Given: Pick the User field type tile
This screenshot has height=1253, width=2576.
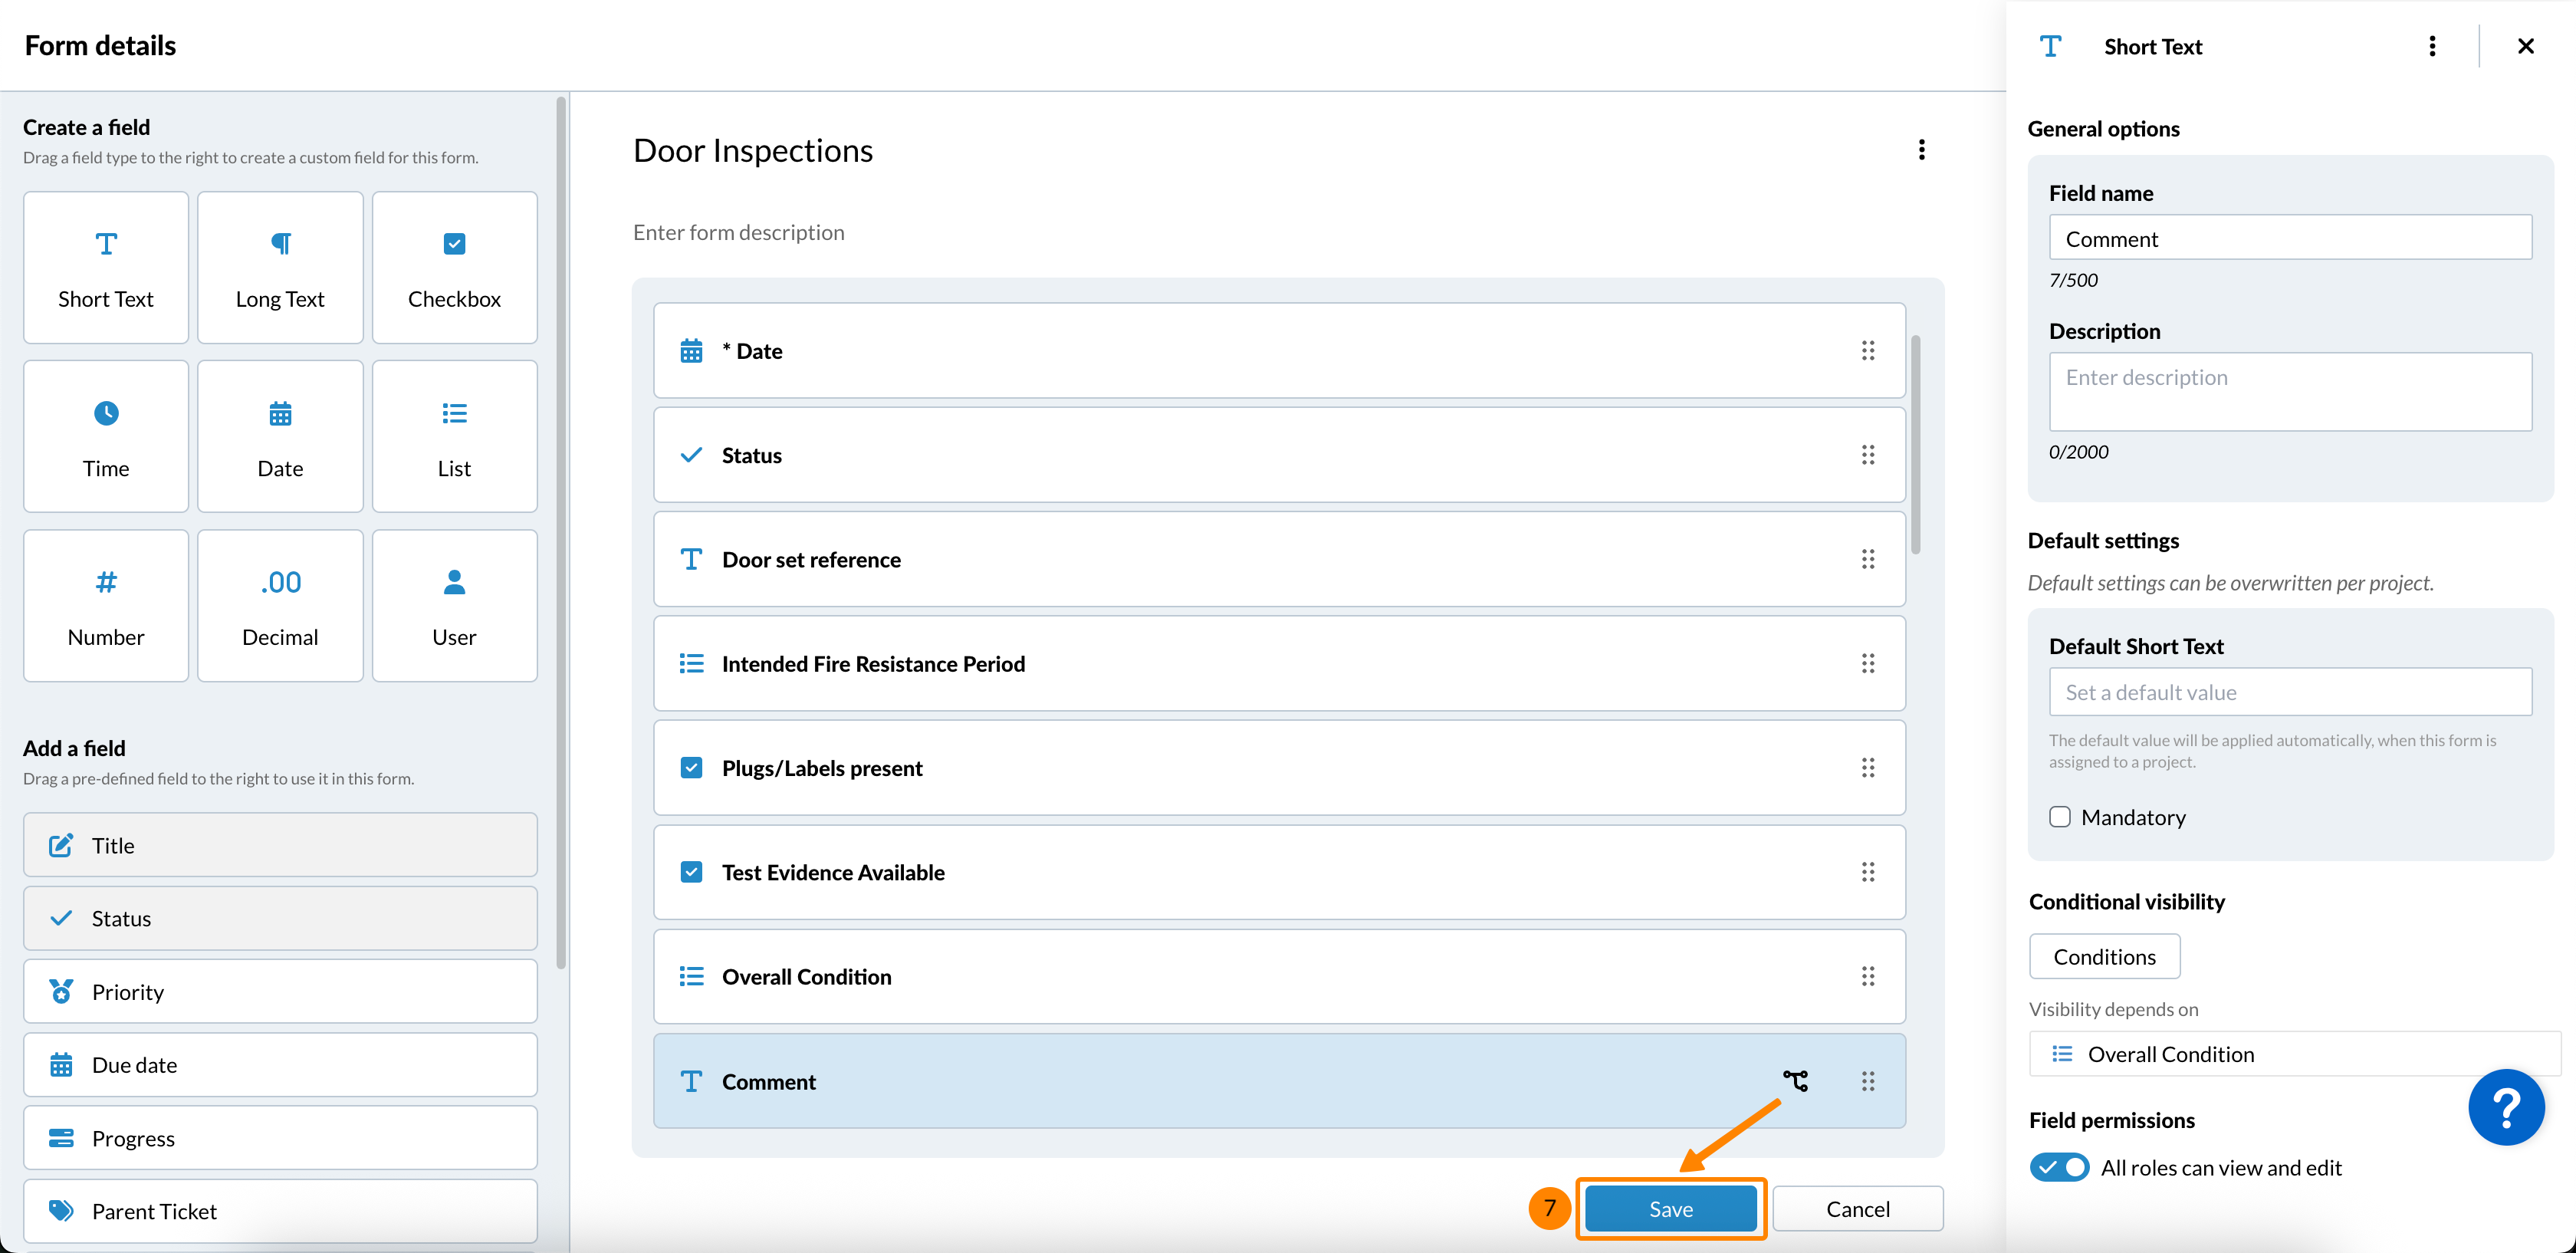Looking at the screenshot, I should click(454, 606).
